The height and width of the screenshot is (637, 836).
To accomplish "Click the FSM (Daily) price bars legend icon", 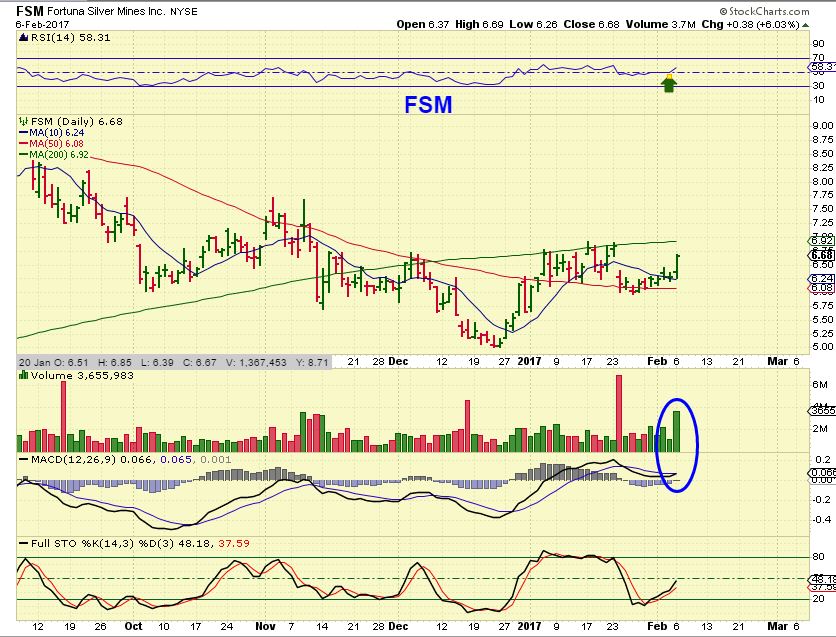I will [x=23, y=122].
